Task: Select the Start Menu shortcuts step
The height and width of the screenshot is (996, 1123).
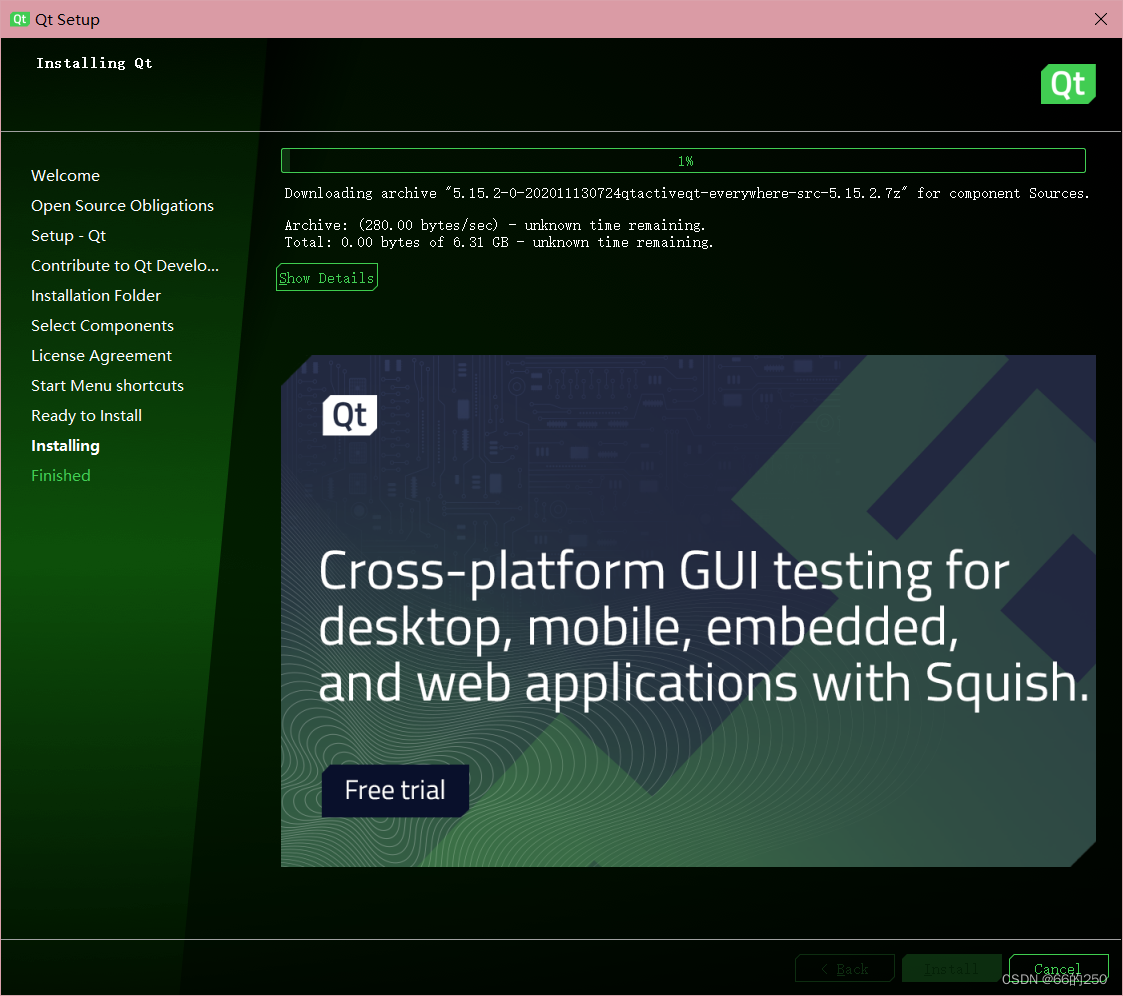Action: click(107, 386)
